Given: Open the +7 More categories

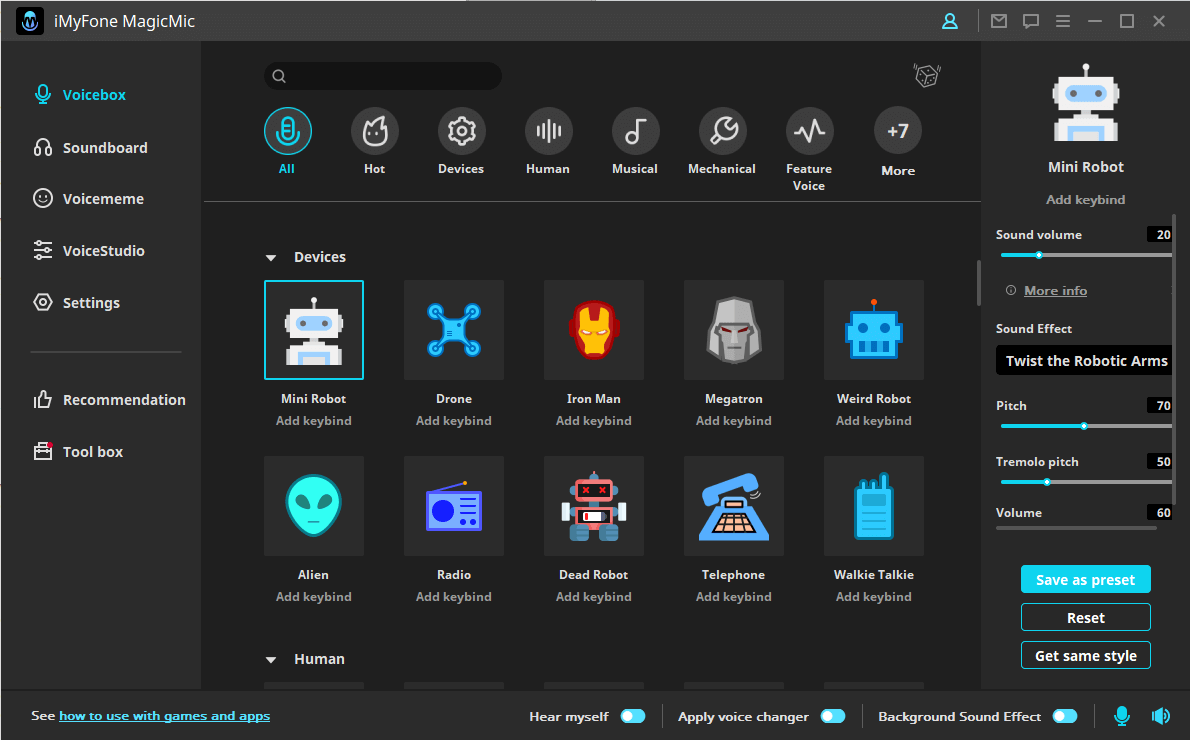Looking at the screenshot, I should [898, 143].
